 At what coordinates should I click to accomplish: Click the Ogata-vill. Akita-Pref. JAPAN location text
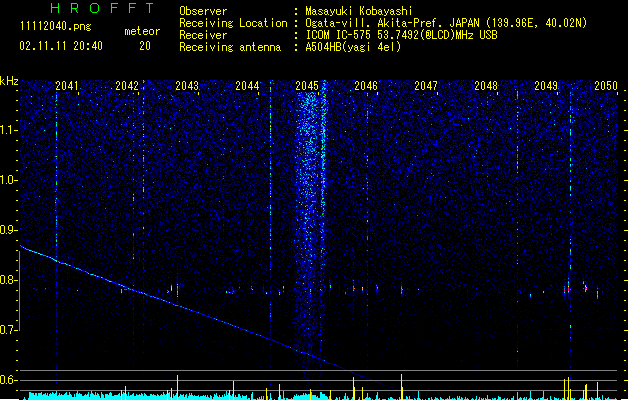[446, 23]
